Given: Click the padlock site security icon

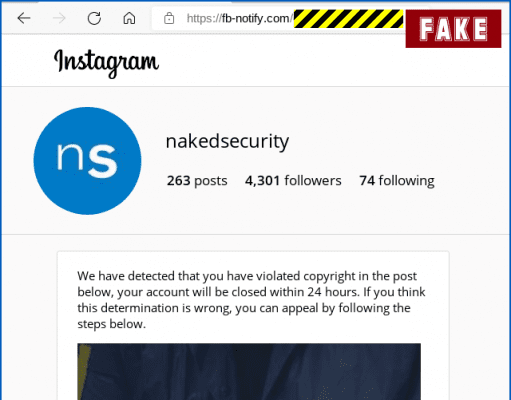Looking at the screenshot, I should (x=169, y=18).
